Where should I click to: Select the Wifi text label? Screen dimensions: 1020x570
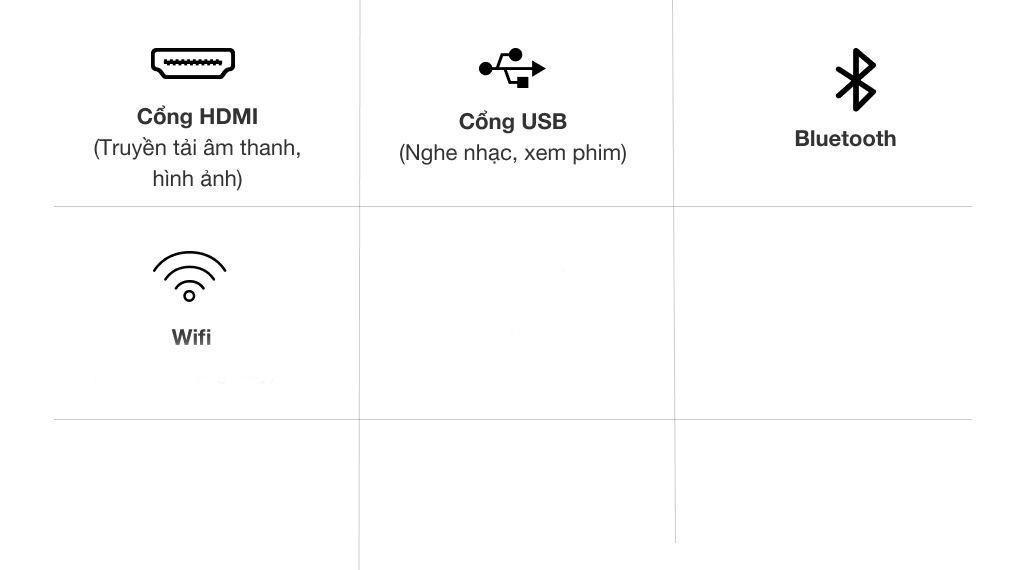pyautogui.click(x=191, y=337)
